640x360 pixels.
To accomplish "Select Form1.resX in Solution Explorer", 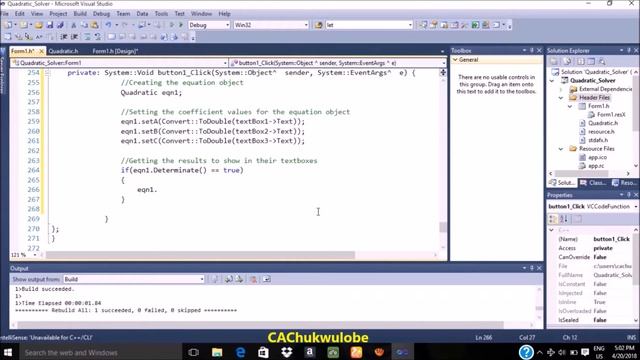I will click(611, 115).
